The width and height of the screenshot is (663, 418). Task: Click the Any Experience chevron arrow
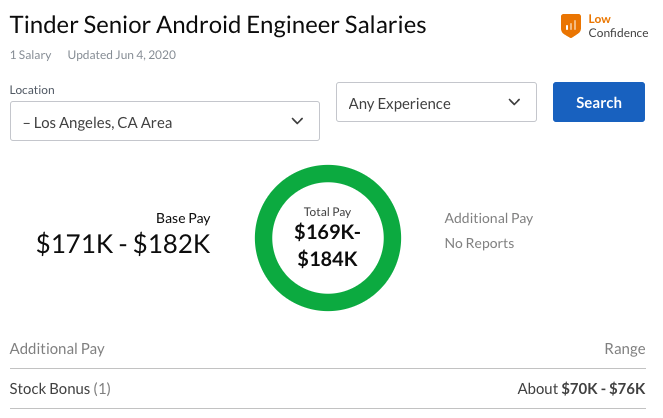pyautogui.click(x=514, y=102)
